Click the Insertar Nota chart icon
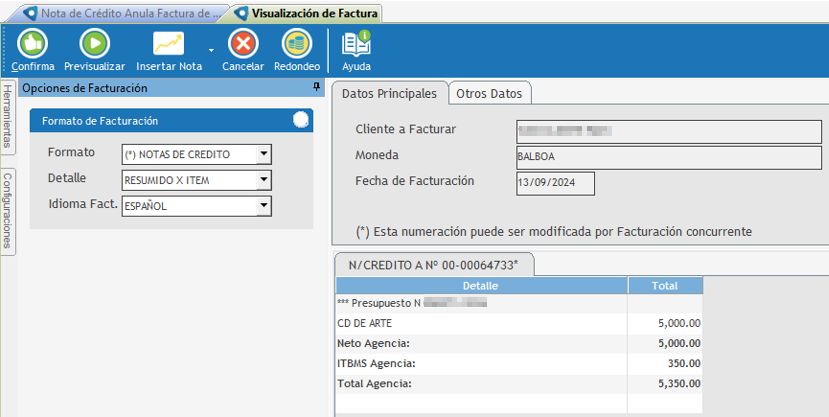The width and height of the screenshot is (829, 417). point(168,44)
